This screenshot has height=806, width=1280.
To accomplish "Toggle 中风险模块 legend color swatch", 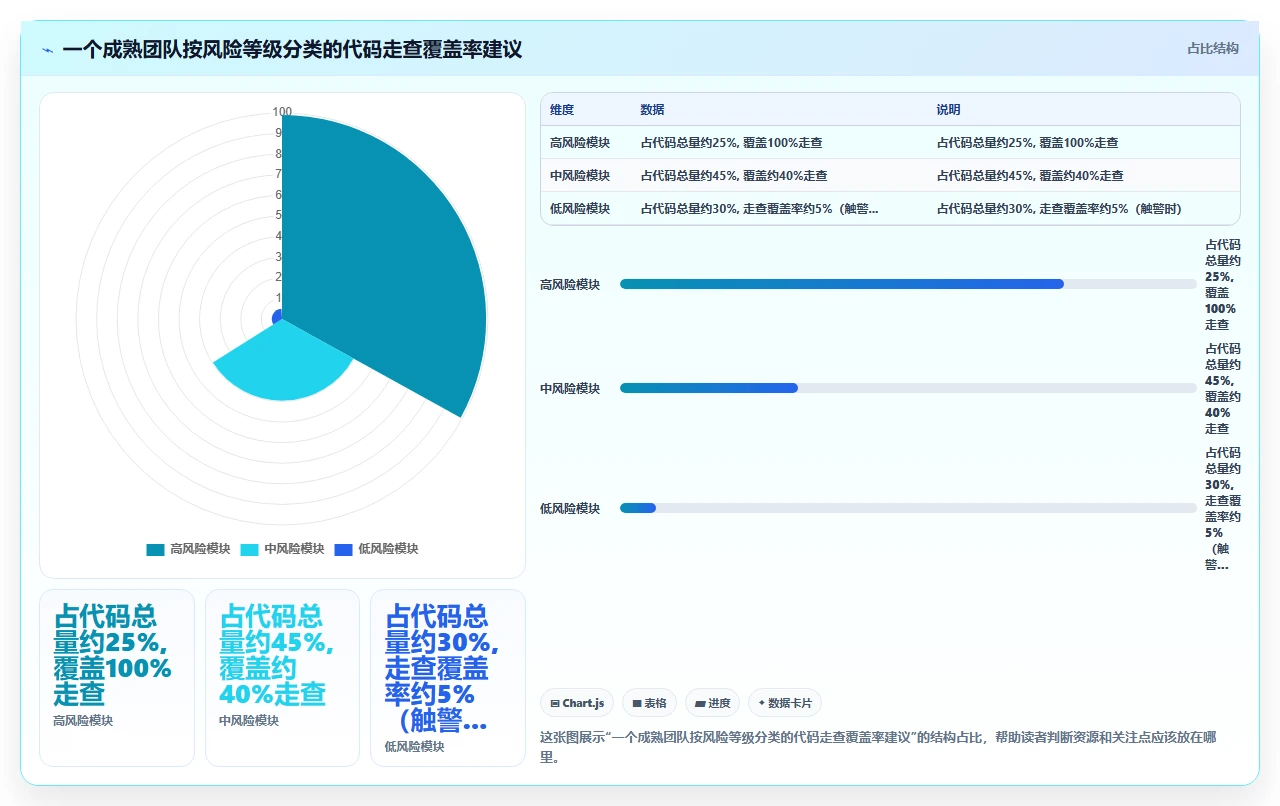I will tap(249, 549).
